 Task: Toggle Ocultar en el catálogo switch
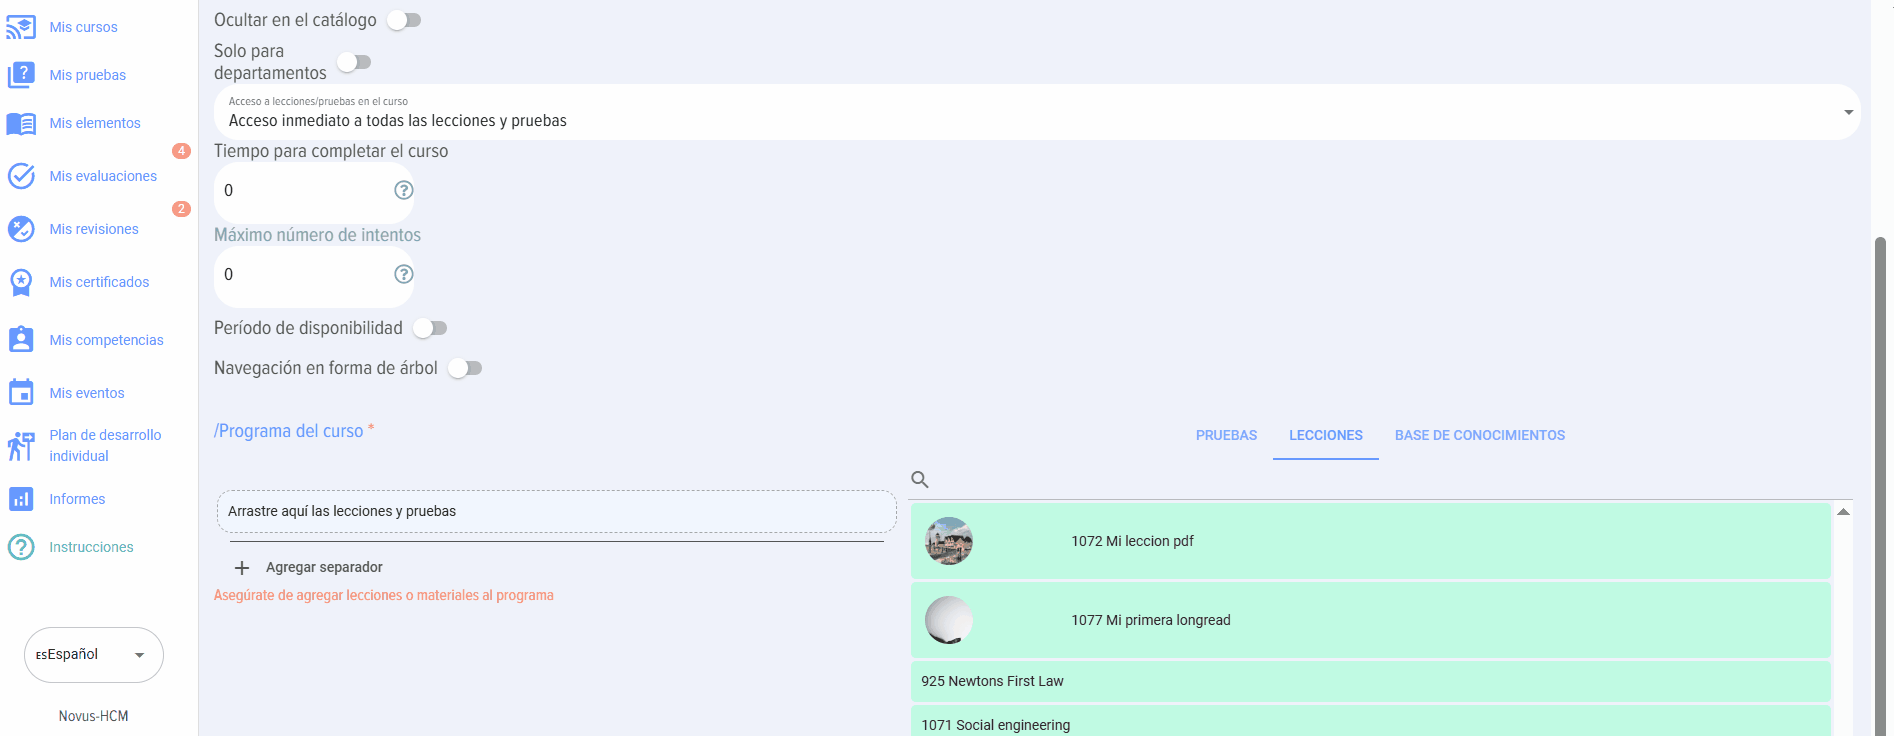(x=405, y=20)
